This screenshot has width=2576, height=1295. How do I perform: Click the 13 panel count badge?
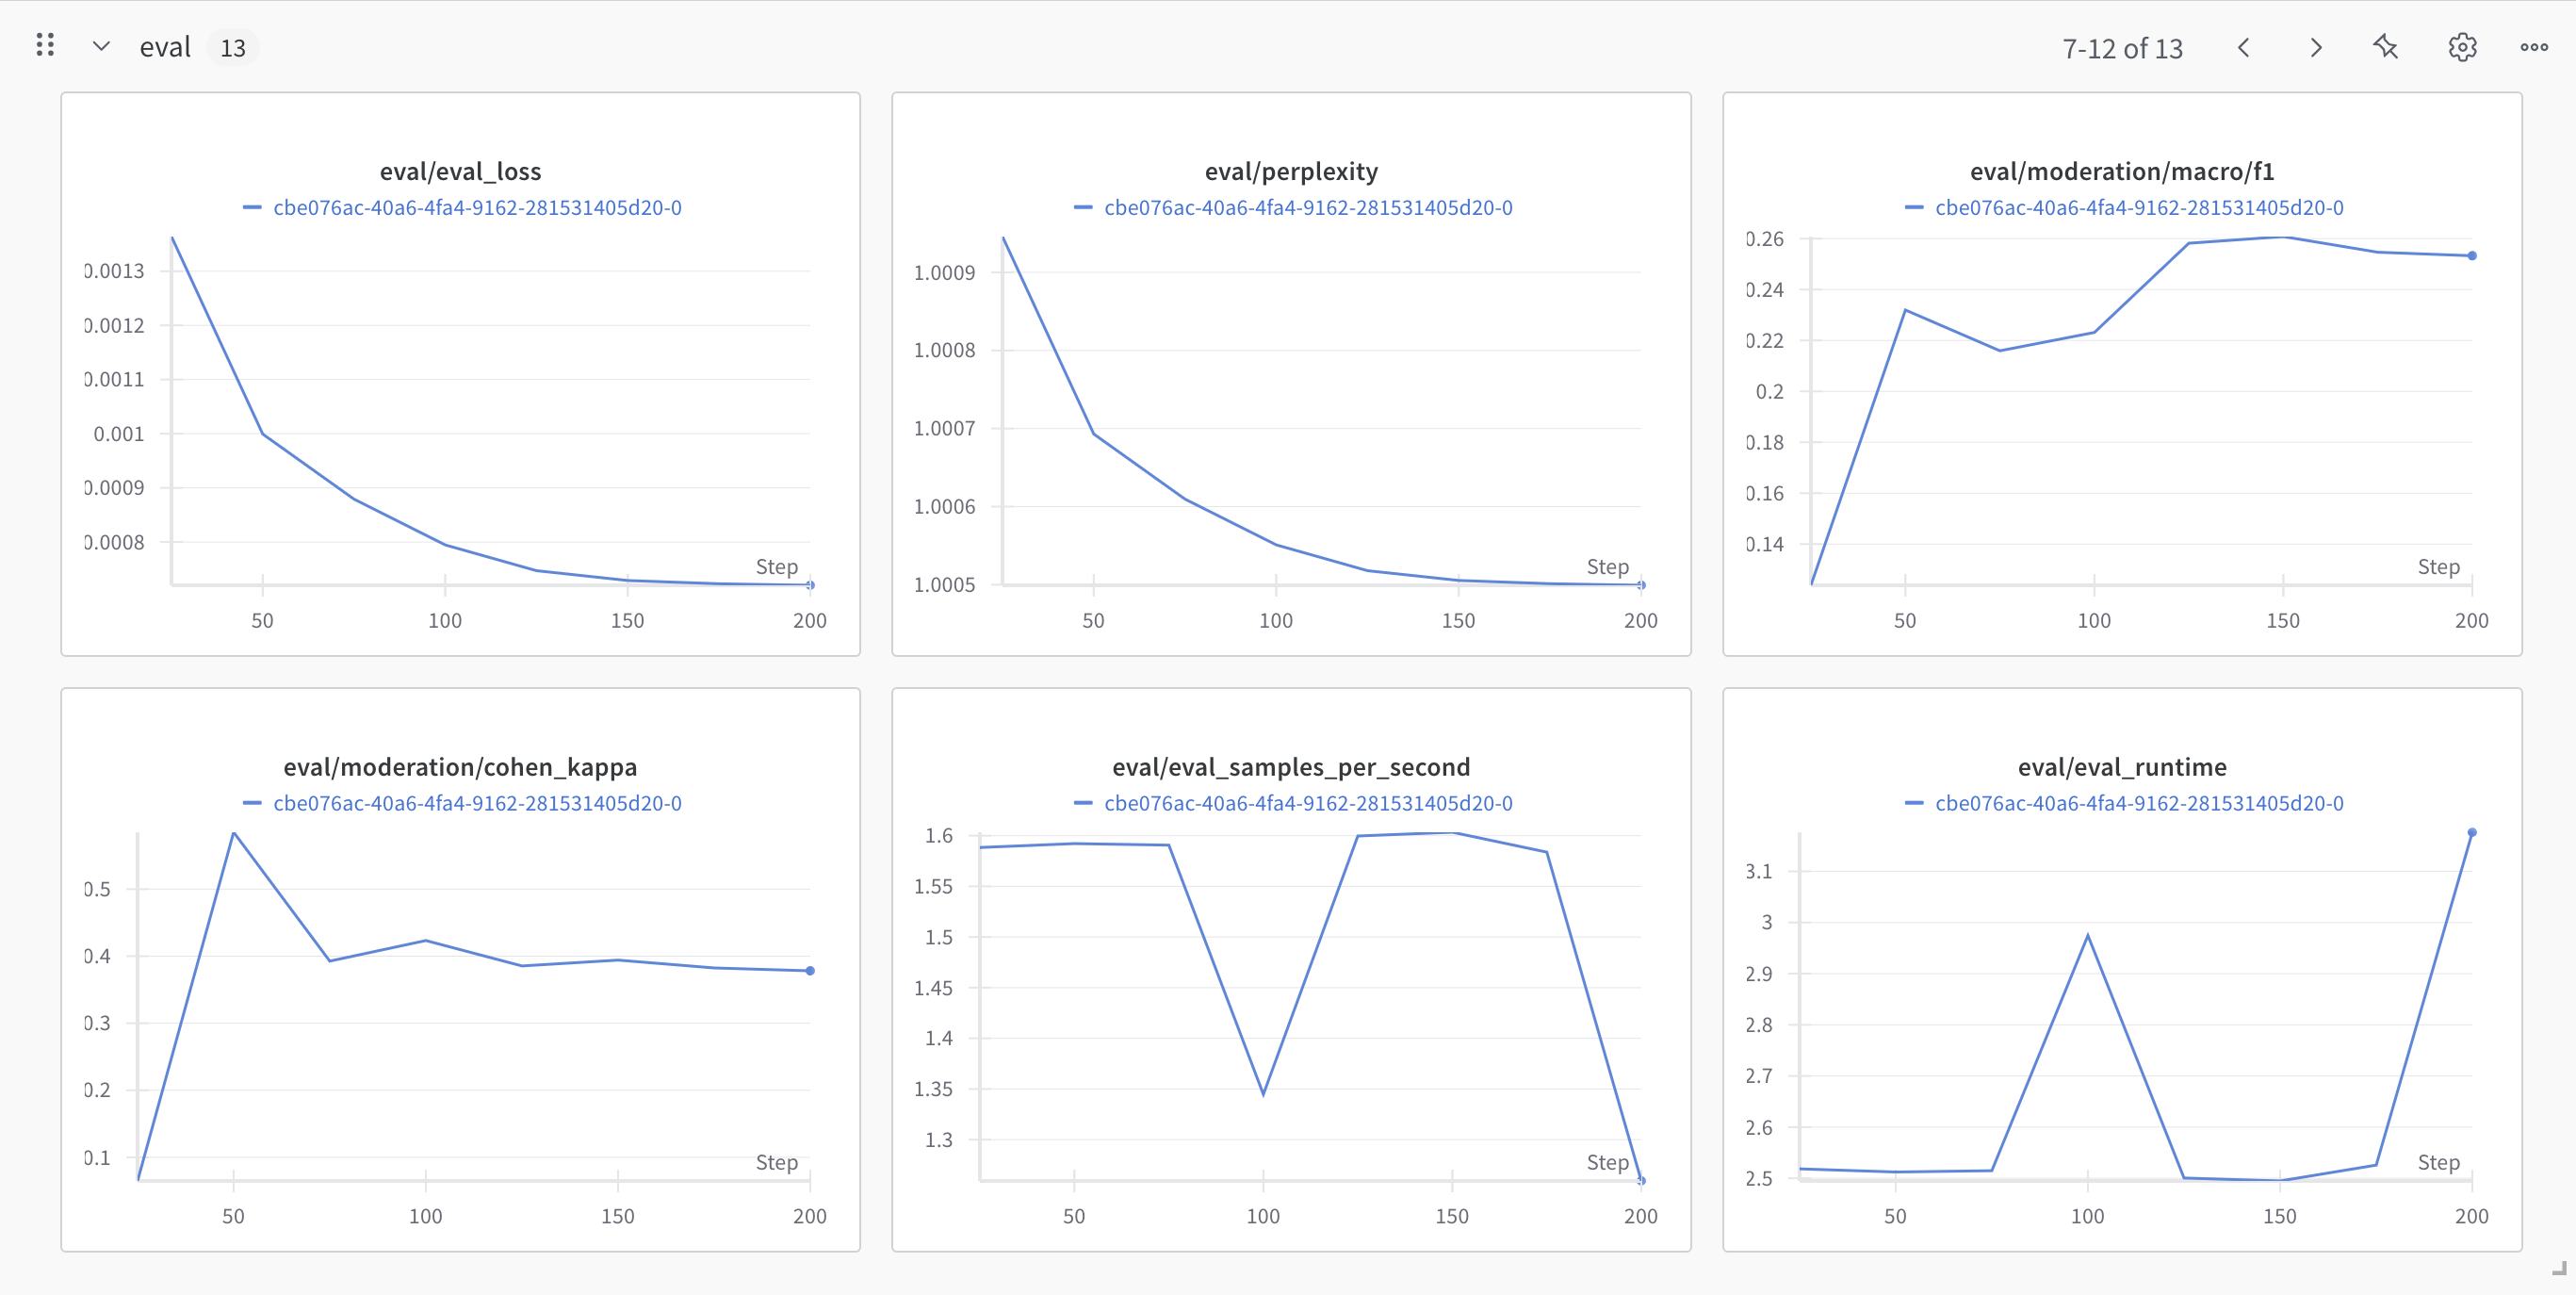point(233,48)
